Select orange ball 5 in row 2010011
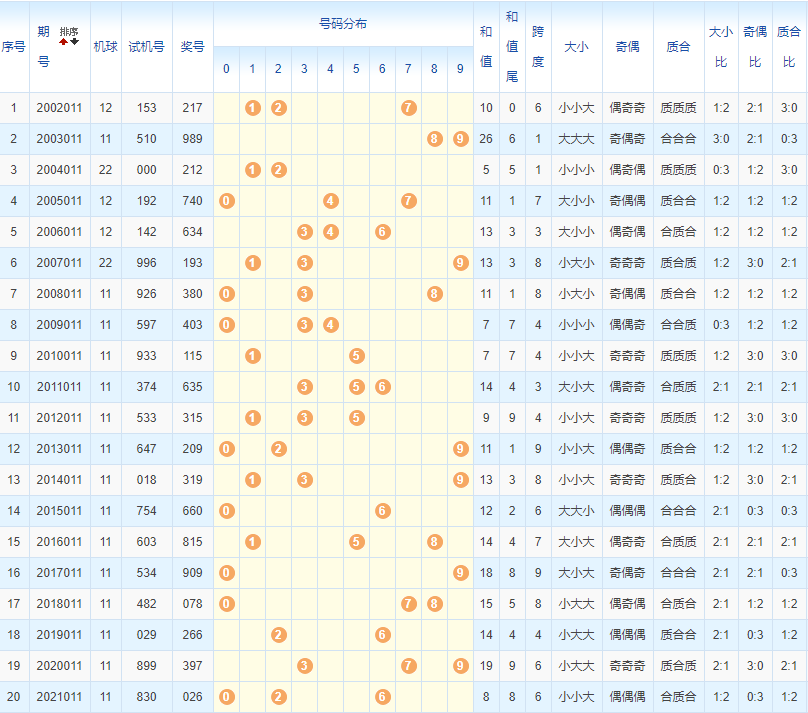 pos(356,355)
